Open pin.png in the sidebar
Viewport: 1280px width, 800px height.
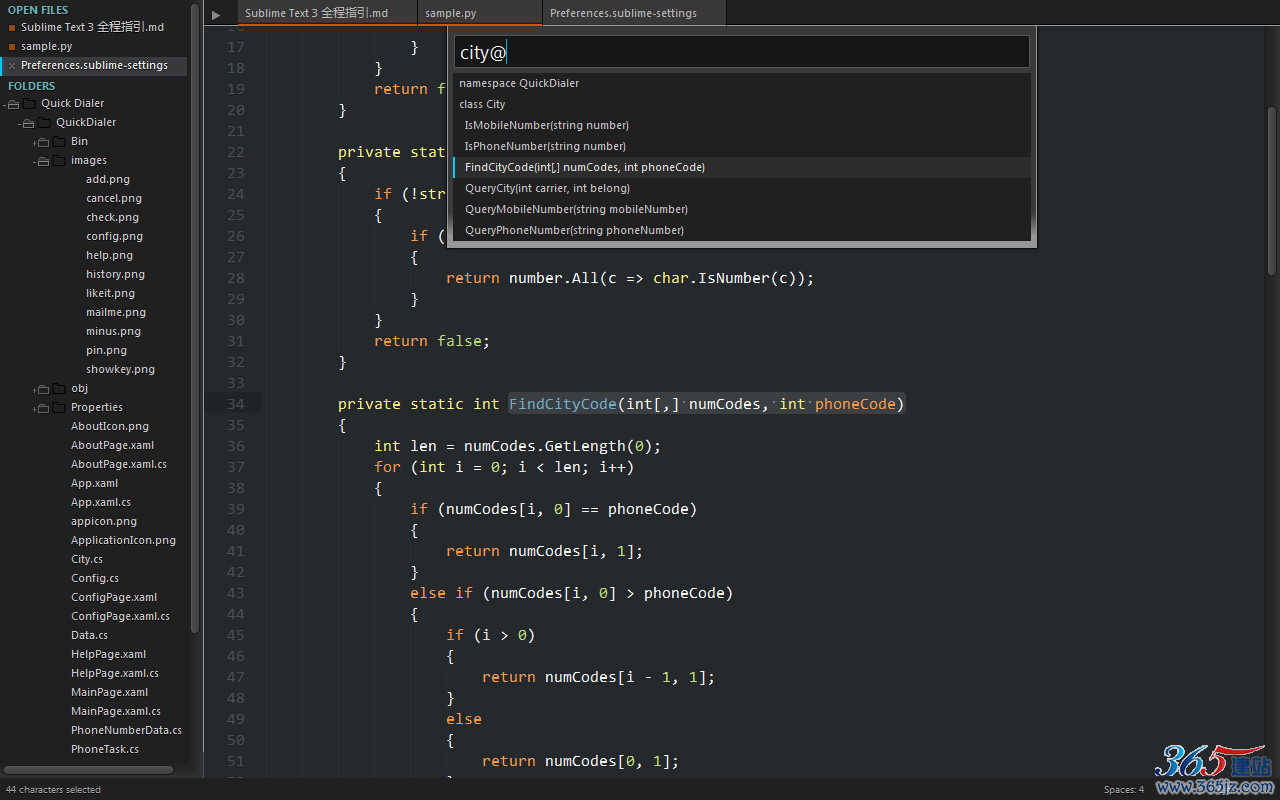(106, 351)
